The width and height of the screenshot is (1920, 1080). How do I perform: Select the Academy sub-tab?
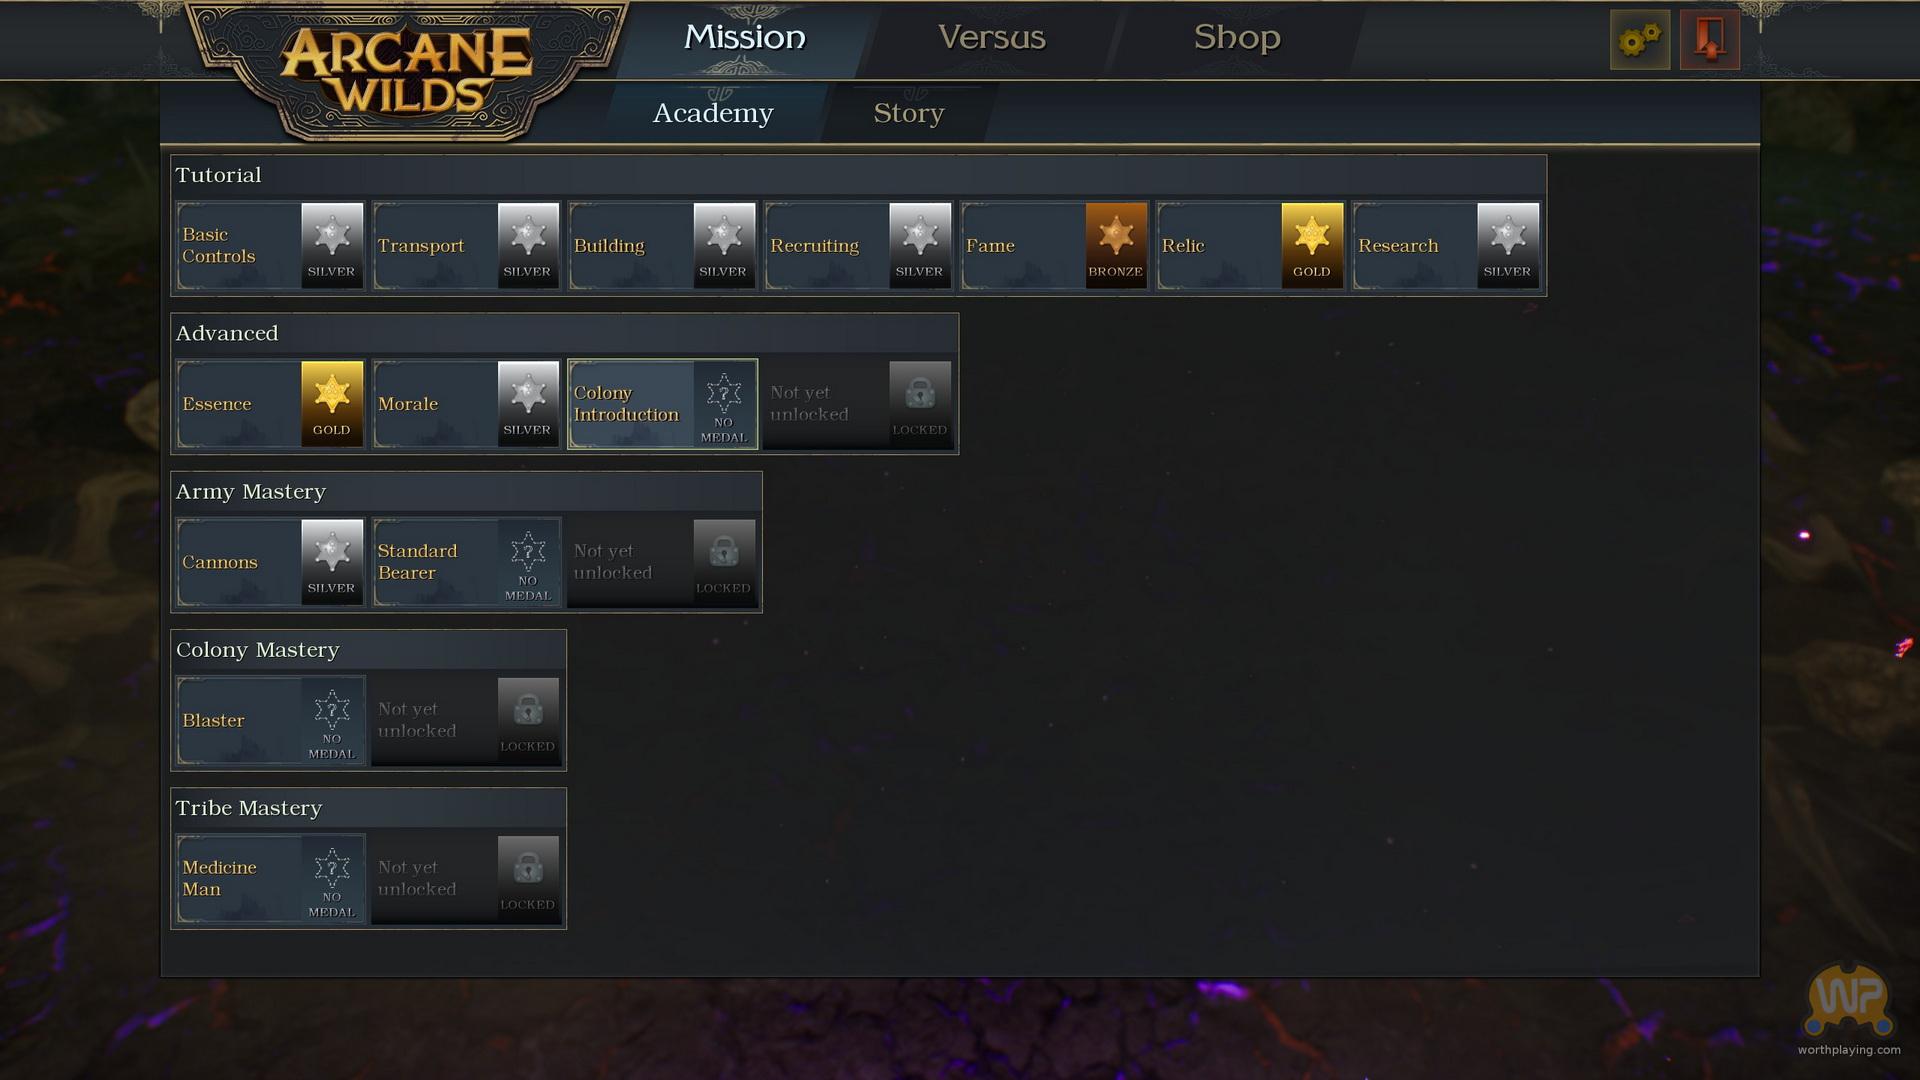713,113
